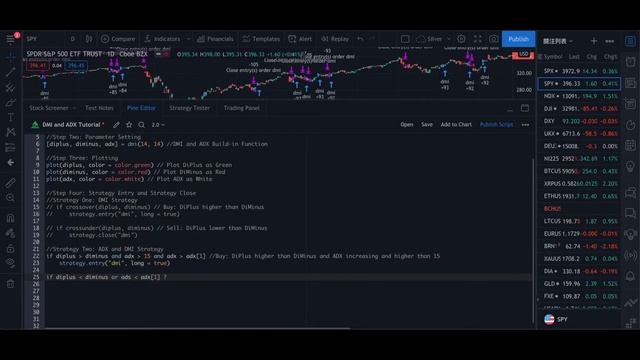Image resolution: width=640 pixels, height=360 pixels.
Task: Select the patterns drawing tool
Action: [x=10, y=132]
